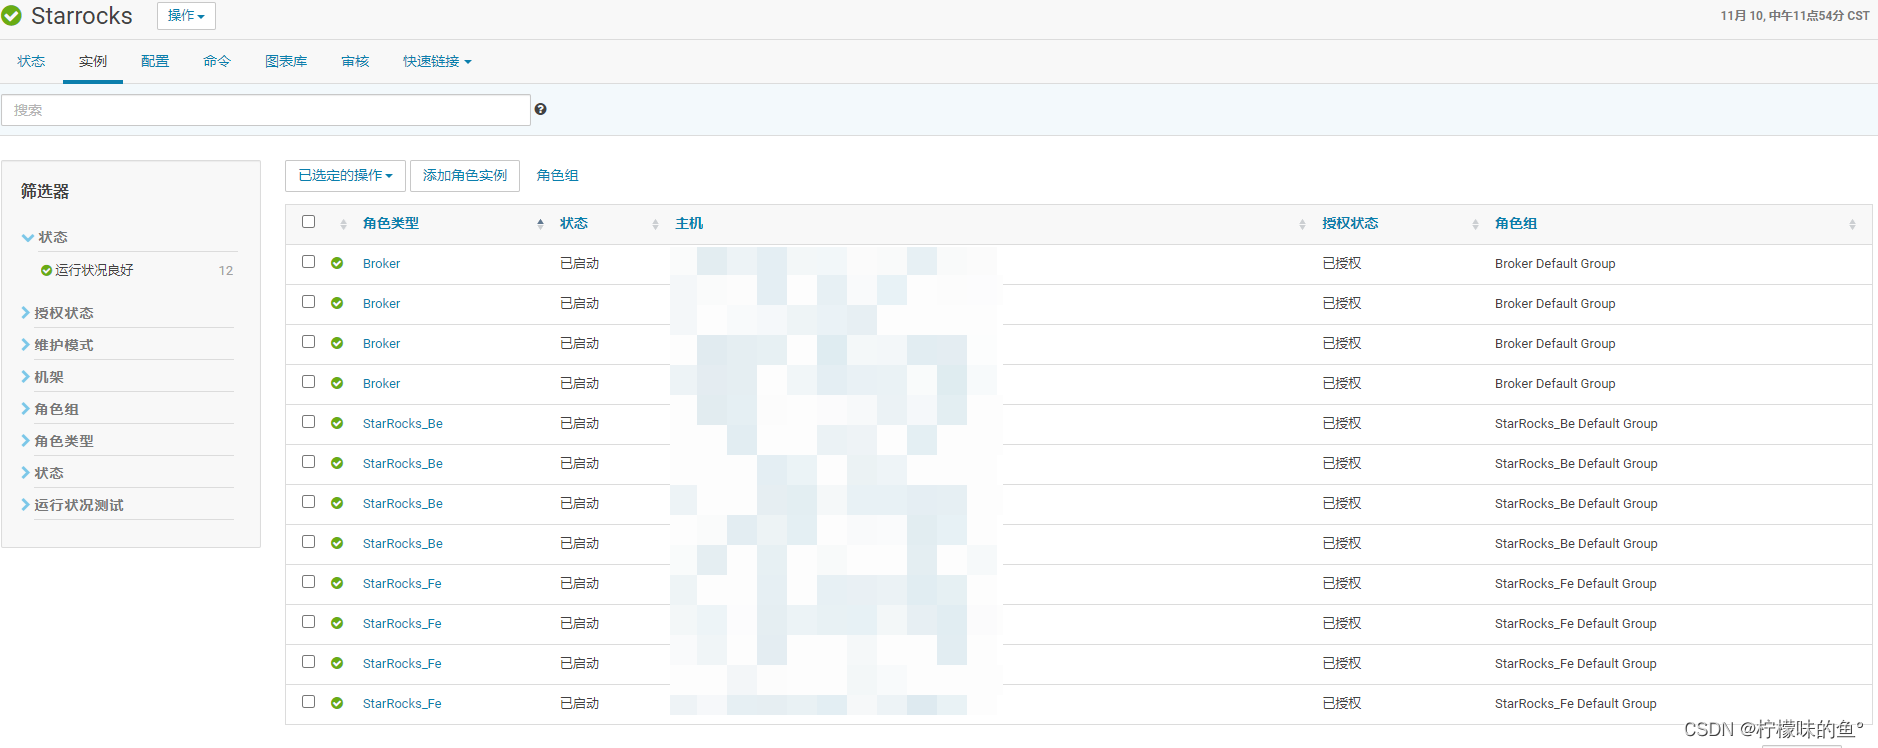1878x748 pixels.
Task: Expand the 角色类型 filter section
Action: coord(57,441)
